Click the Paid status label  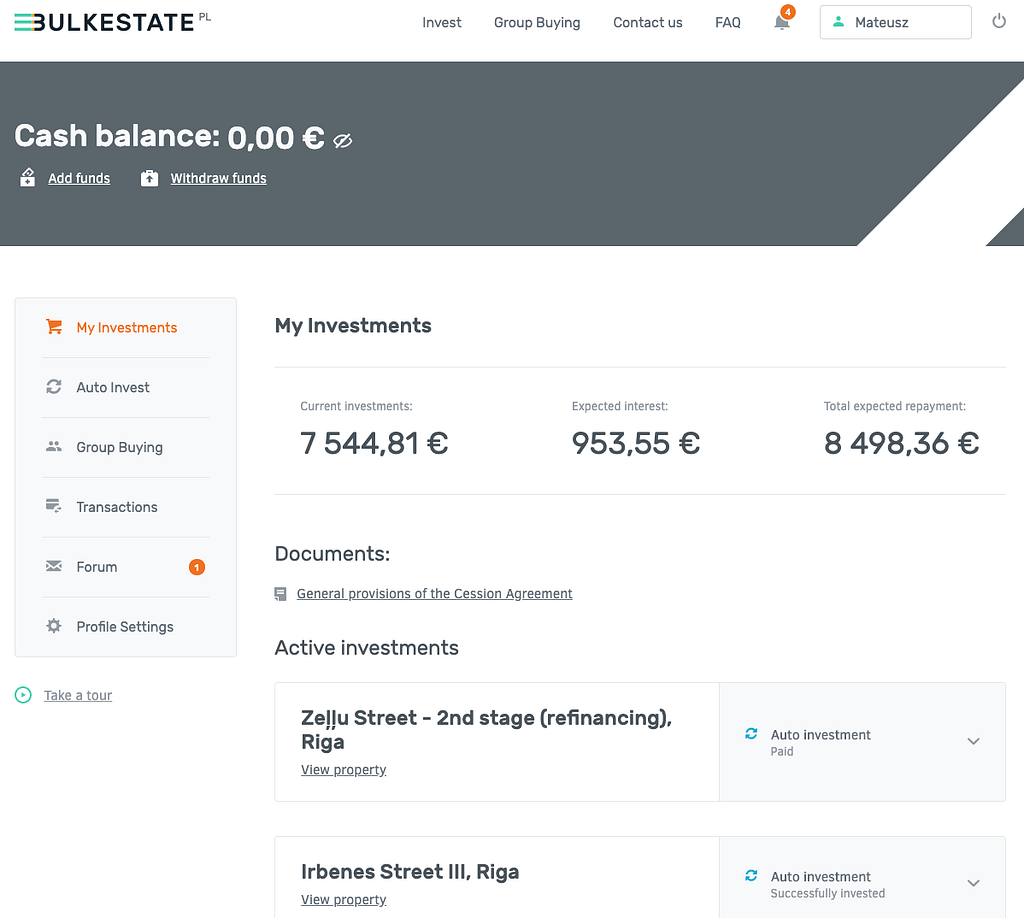tap(782, 752)
